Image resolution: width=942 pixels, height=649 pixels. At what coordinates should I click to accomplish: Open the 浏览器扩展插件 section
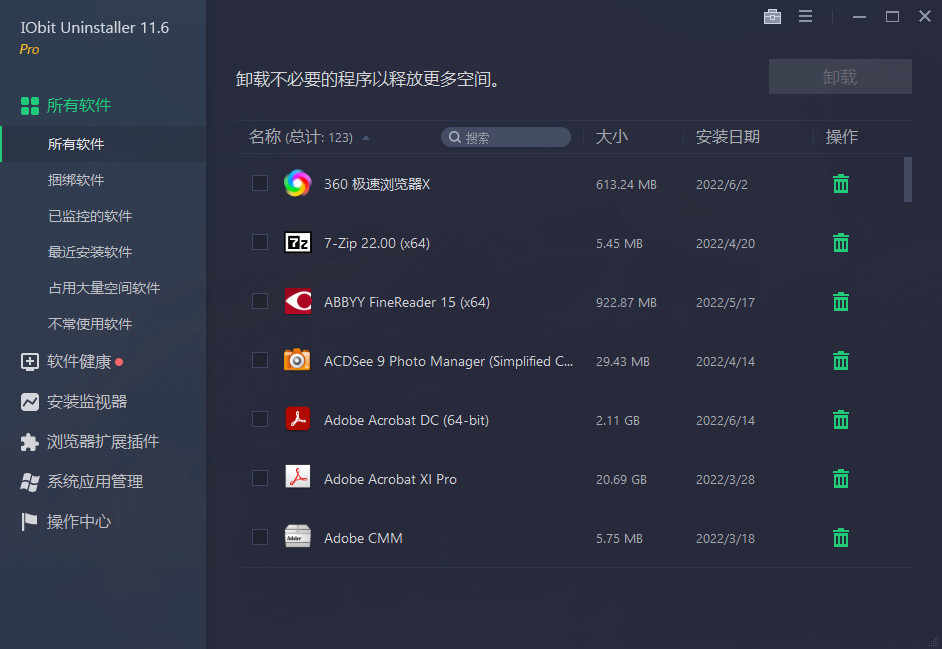[x=81, y=442]
